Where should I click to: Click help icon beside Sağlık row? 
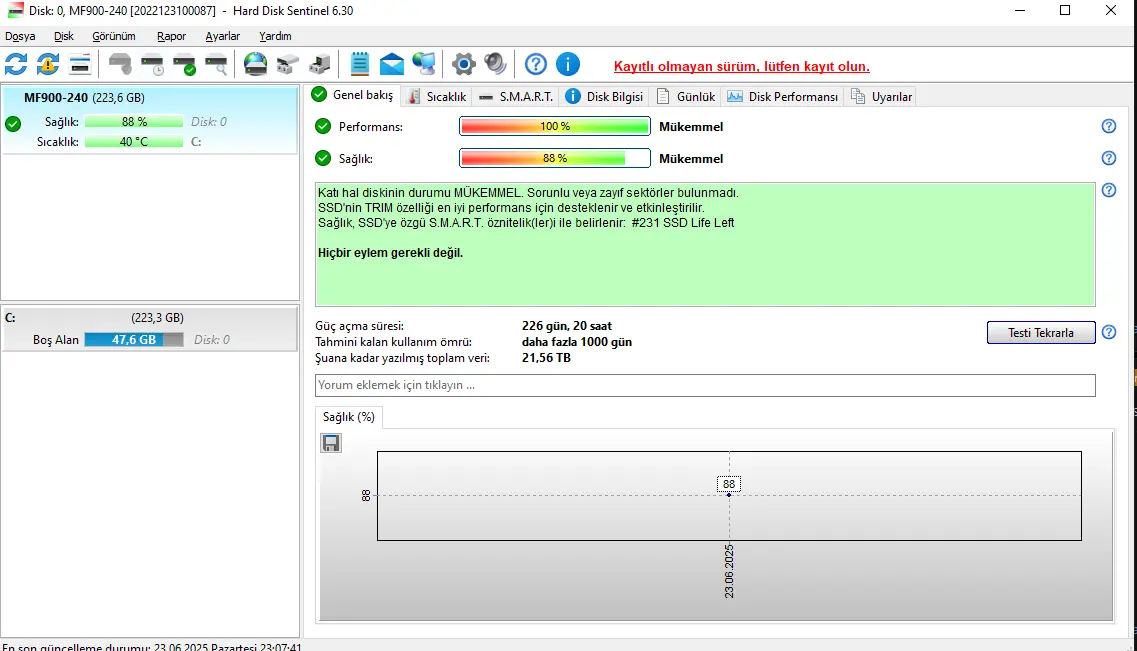(x=1109, y=158)
